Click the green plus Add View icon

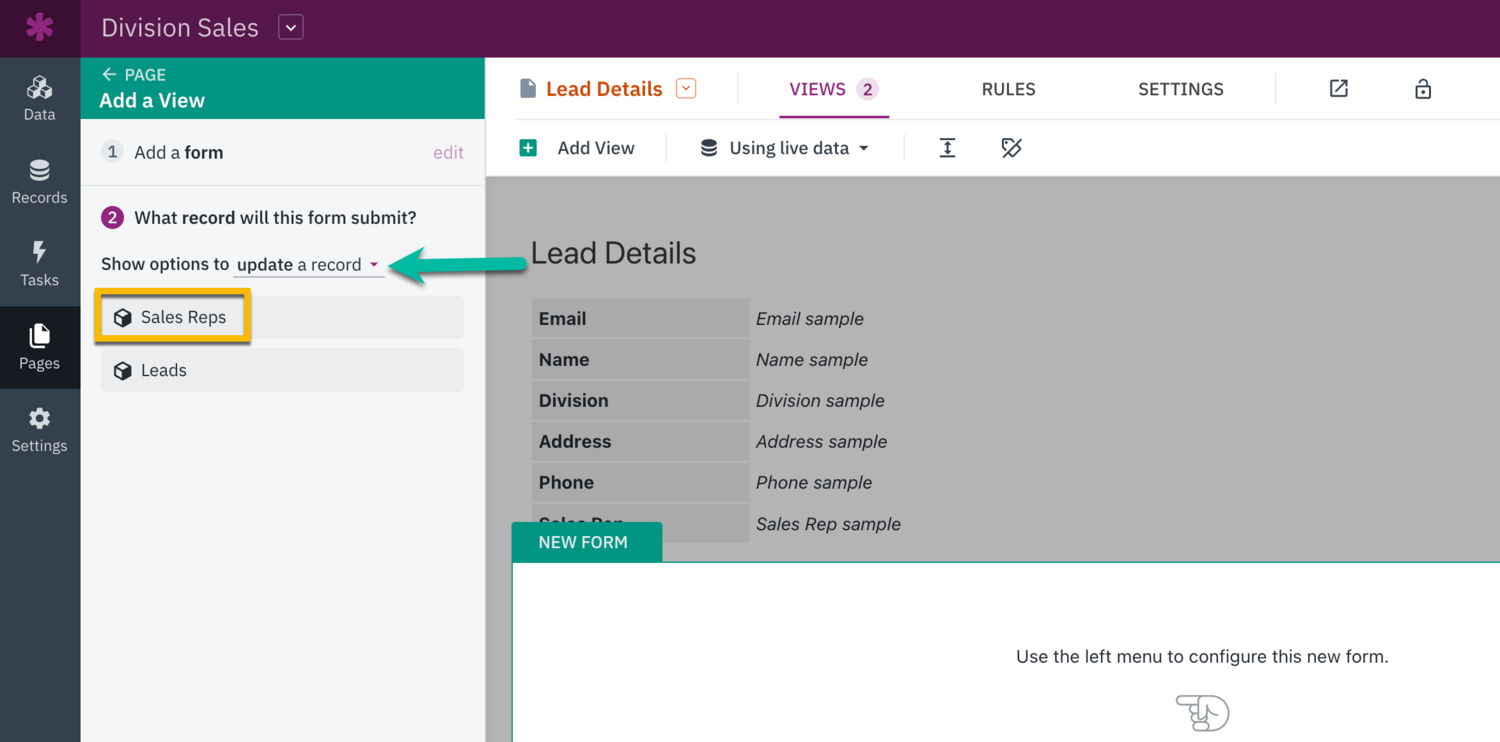tap(528, 148)
